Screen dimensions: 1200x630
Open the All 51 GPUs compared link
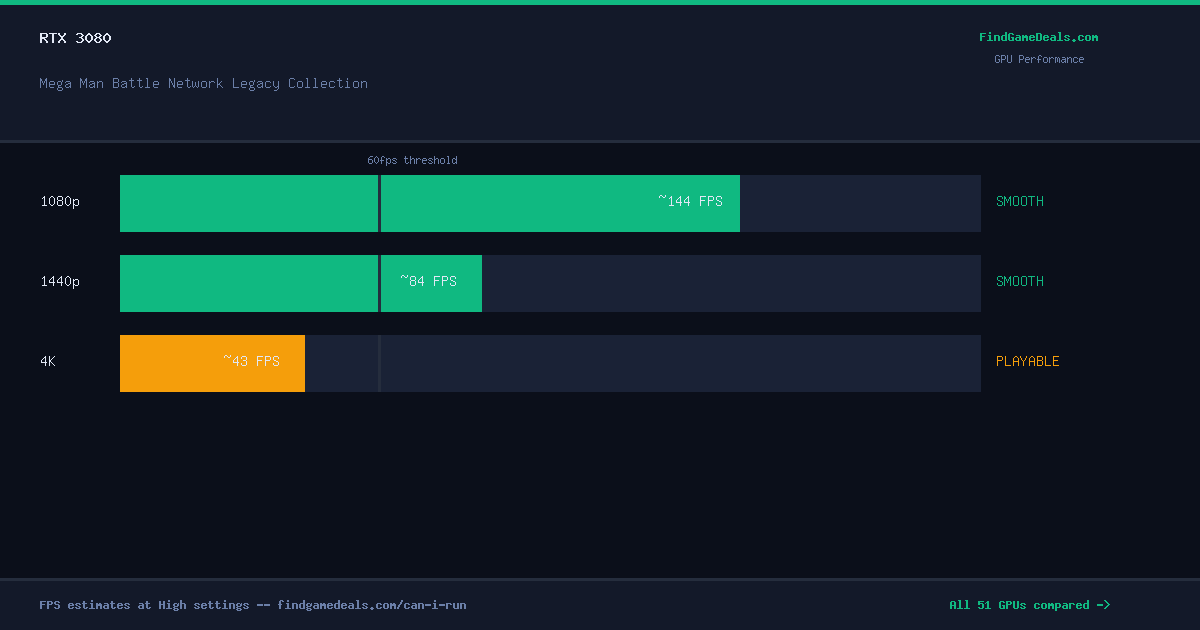[1029, 605]
